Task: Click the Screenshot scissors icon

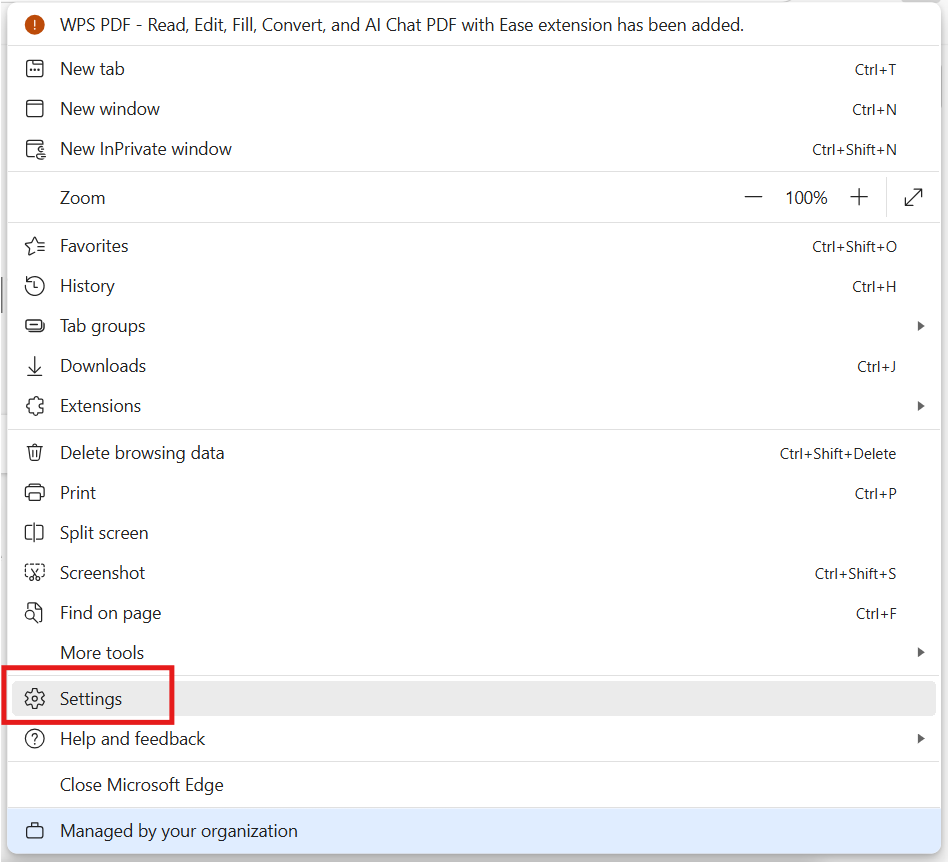Action: tap(35, 573)
